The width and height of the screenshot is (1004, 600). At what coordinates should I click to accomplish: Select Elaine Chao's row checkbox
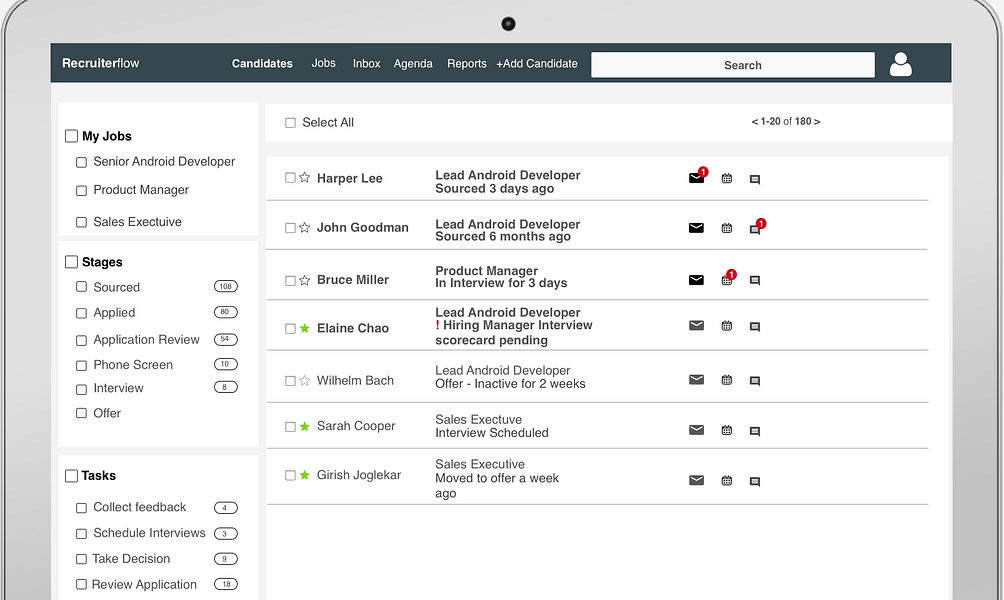[290, 328]
